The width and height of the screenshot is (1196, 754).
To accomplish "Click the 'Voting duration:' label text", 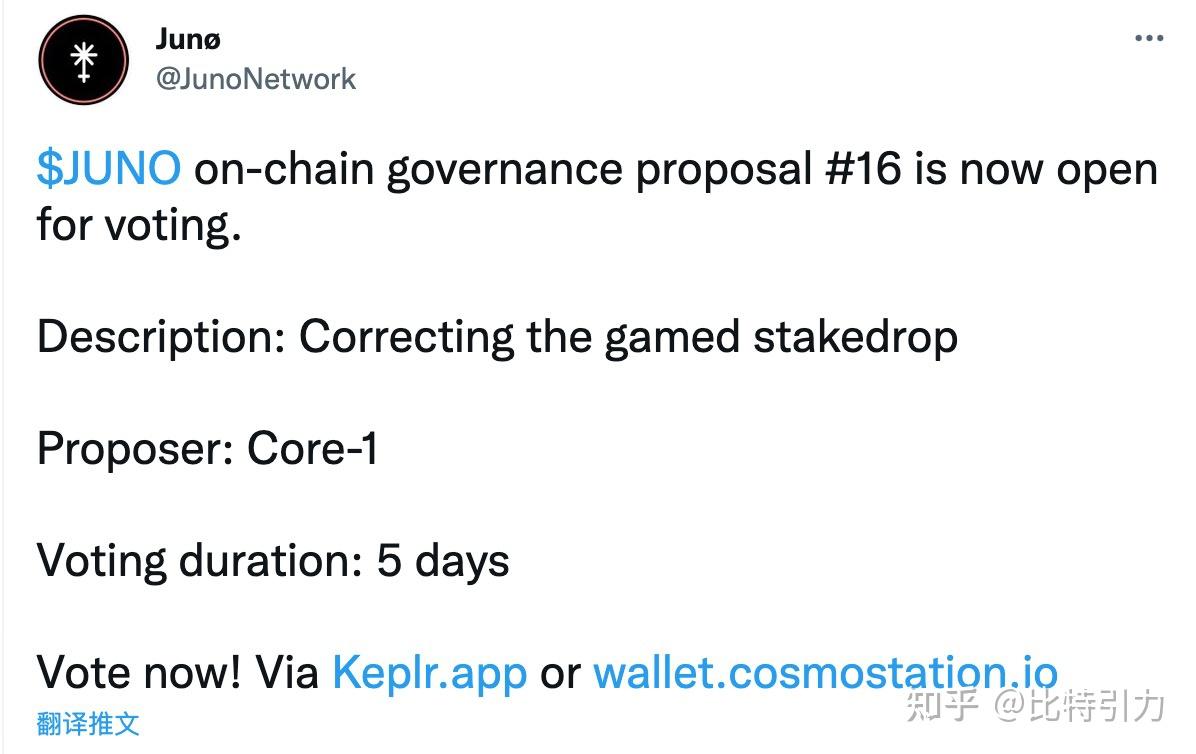I will 199,561.
